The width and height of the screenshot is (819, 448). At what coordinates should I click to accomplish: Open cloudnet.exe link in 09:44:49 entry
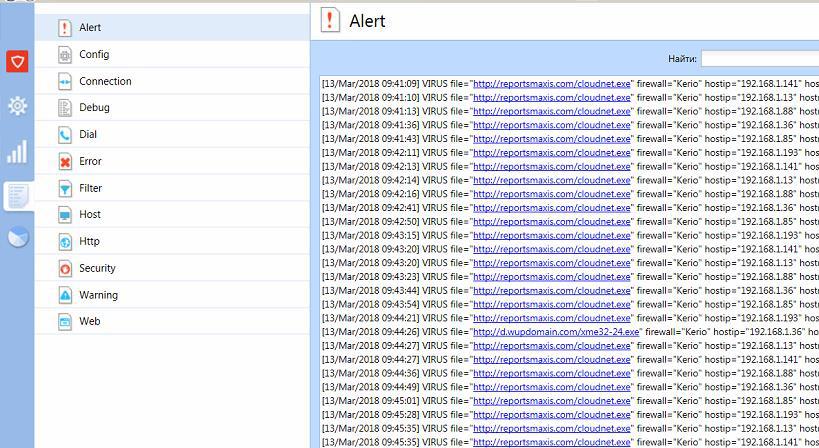(552, 387)
